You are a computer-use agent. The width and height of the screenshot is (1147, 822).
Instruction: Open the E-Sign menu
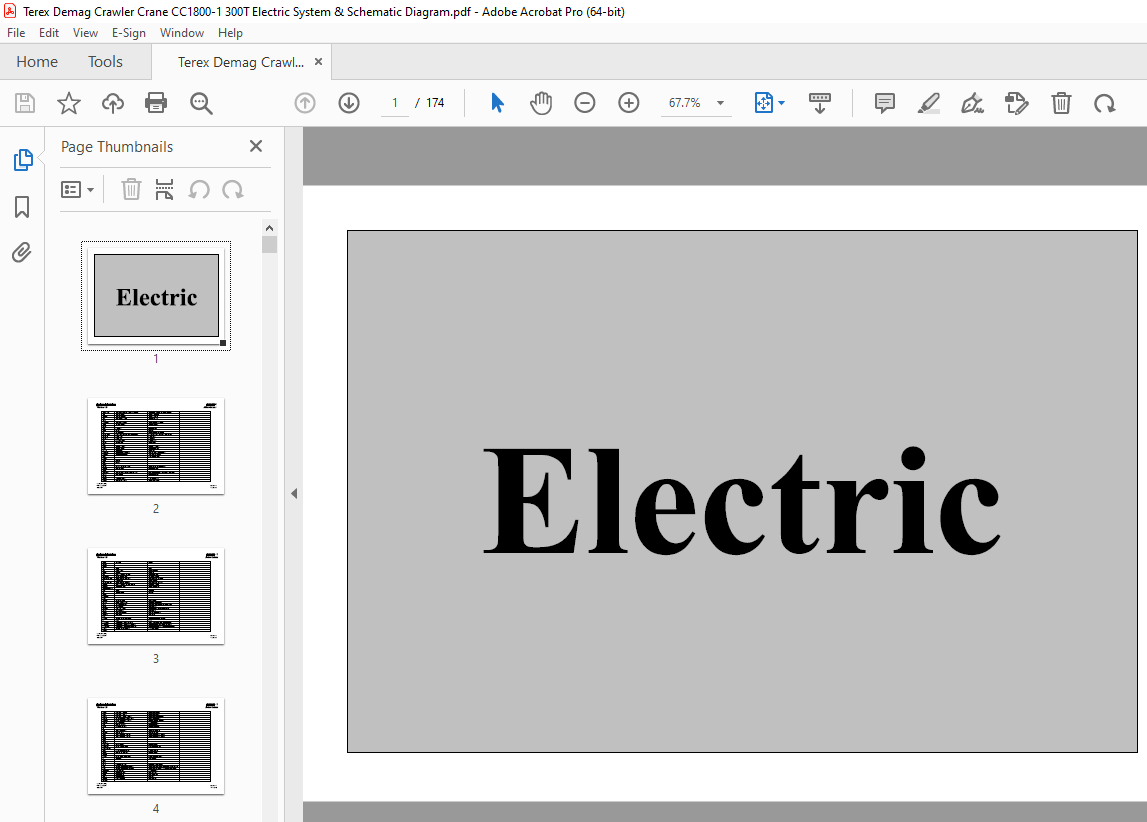click(129, 33)
